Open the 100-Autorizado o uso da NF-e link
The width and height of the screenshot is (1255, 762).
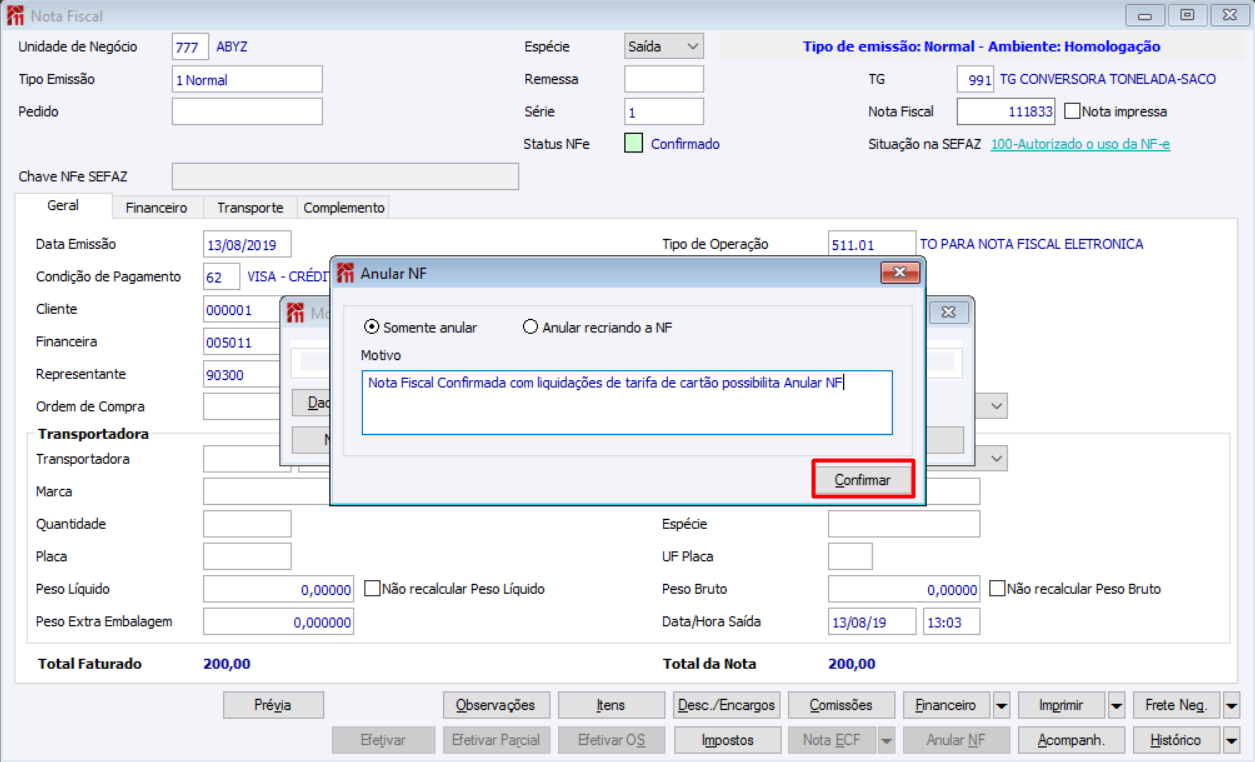point(1080,144)
